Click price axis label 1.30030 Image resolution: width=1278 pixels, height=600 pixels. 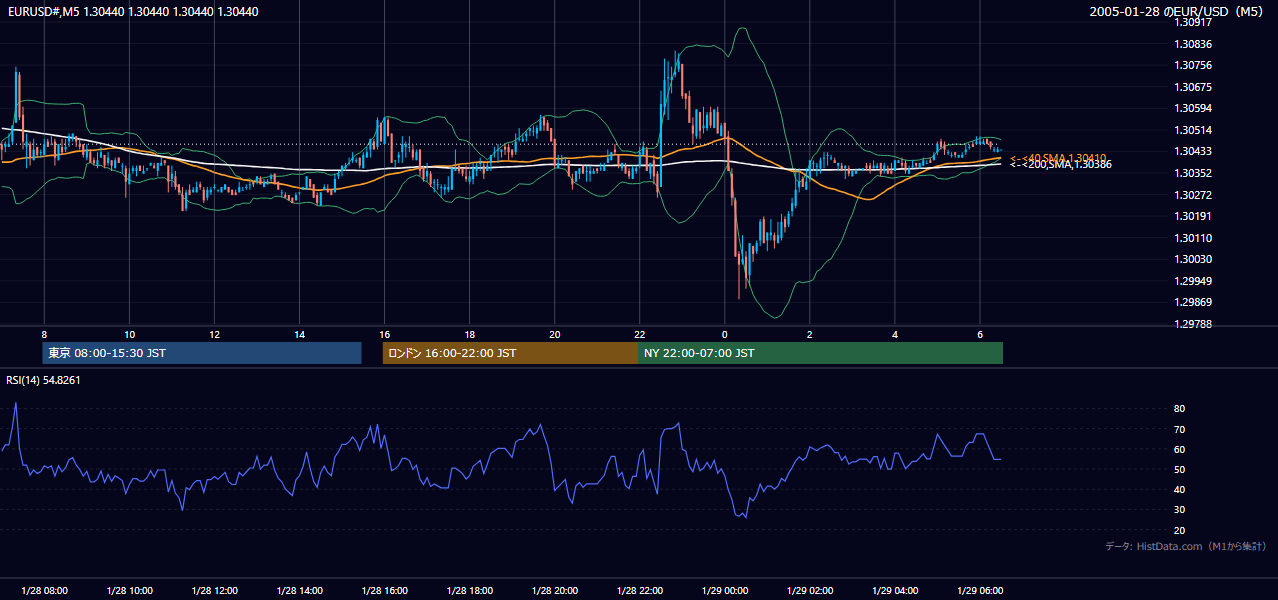(1193, 259)
